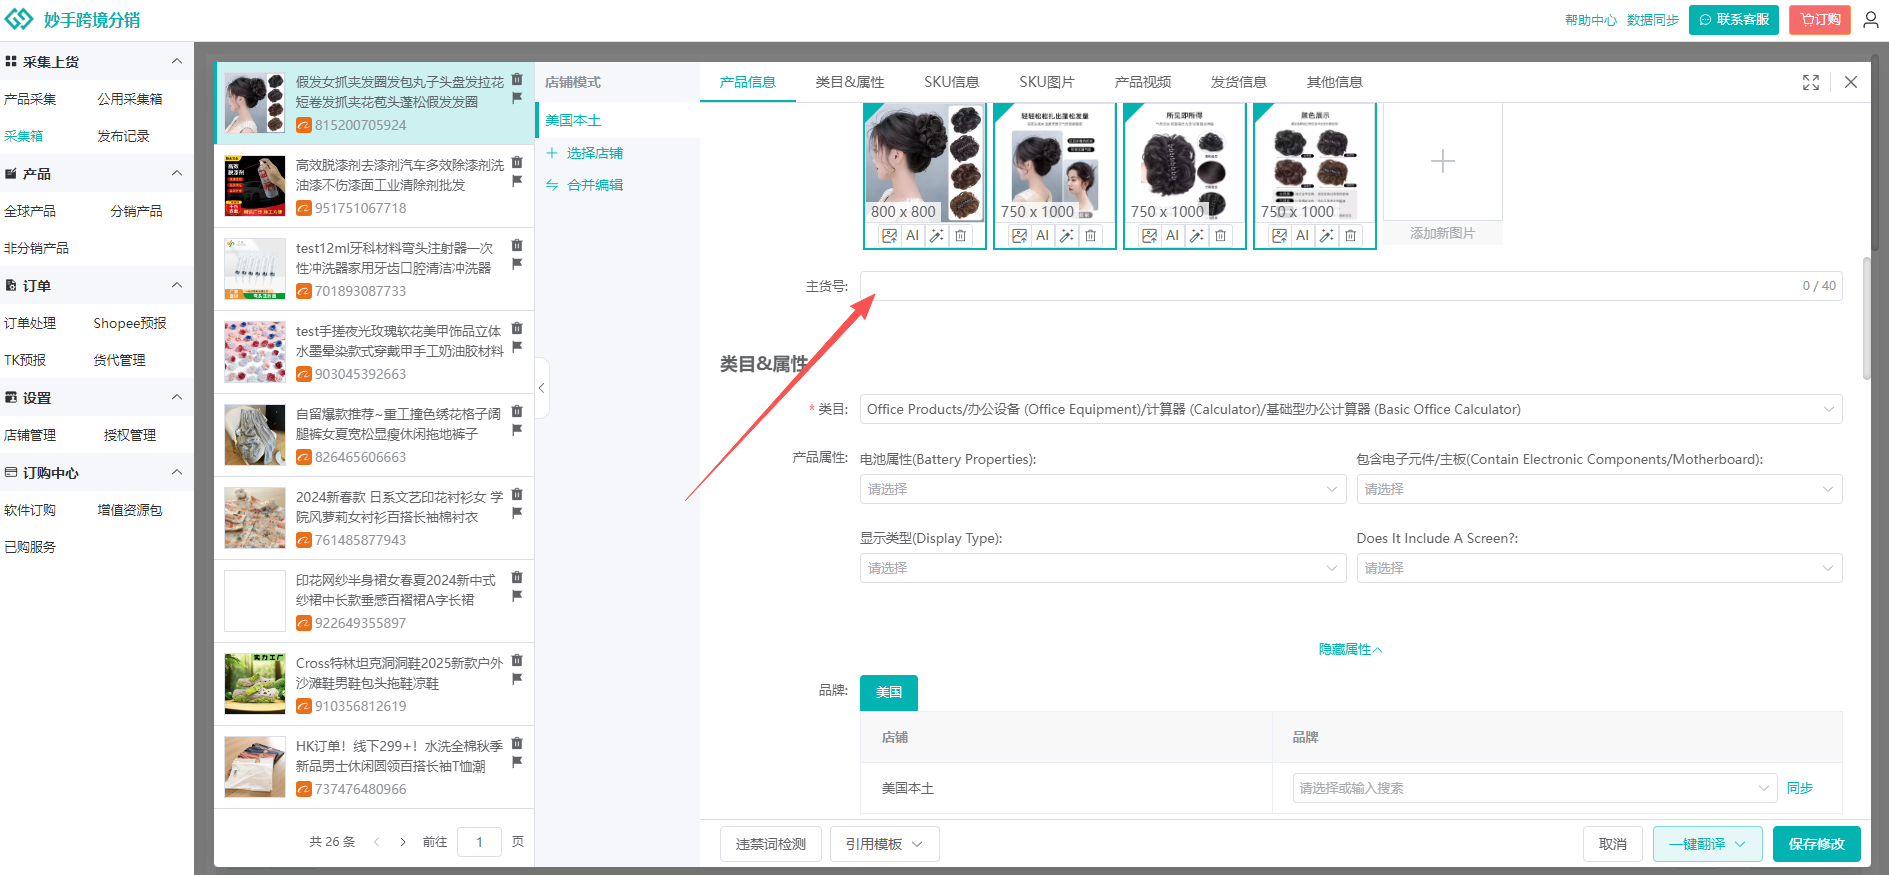Click 选择店铺 in the store mode panel

[585, 153]
